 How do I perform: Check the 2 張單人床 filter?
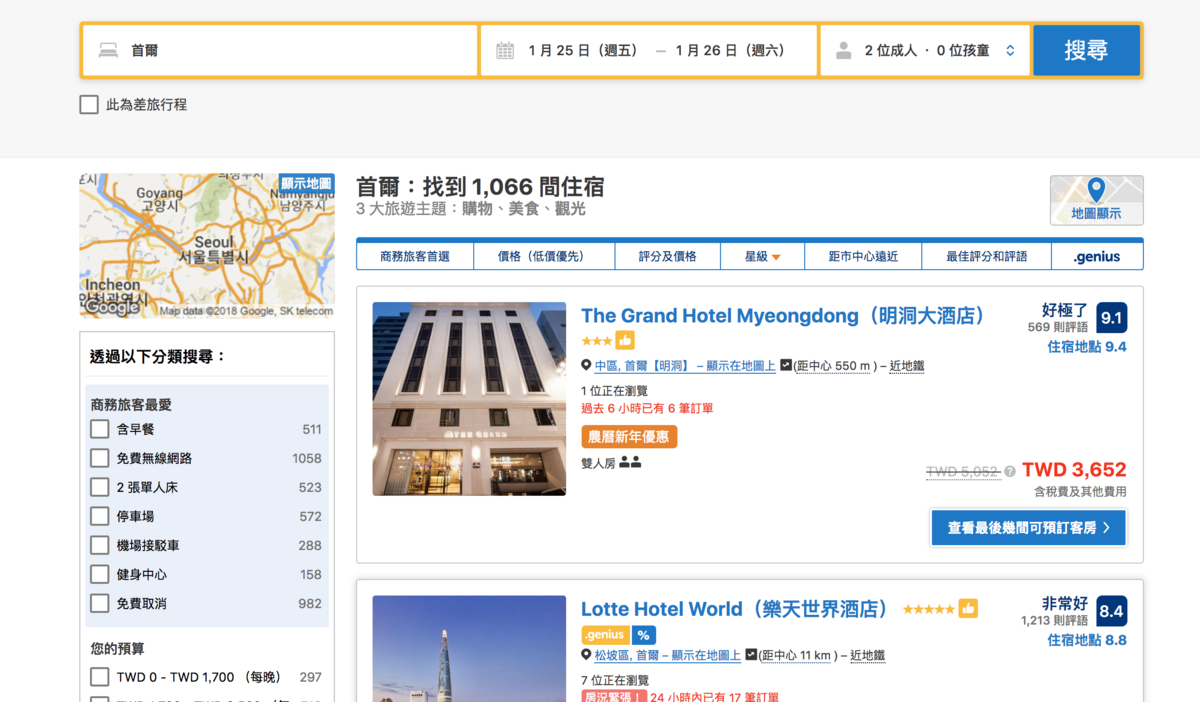tap(100, 487)
